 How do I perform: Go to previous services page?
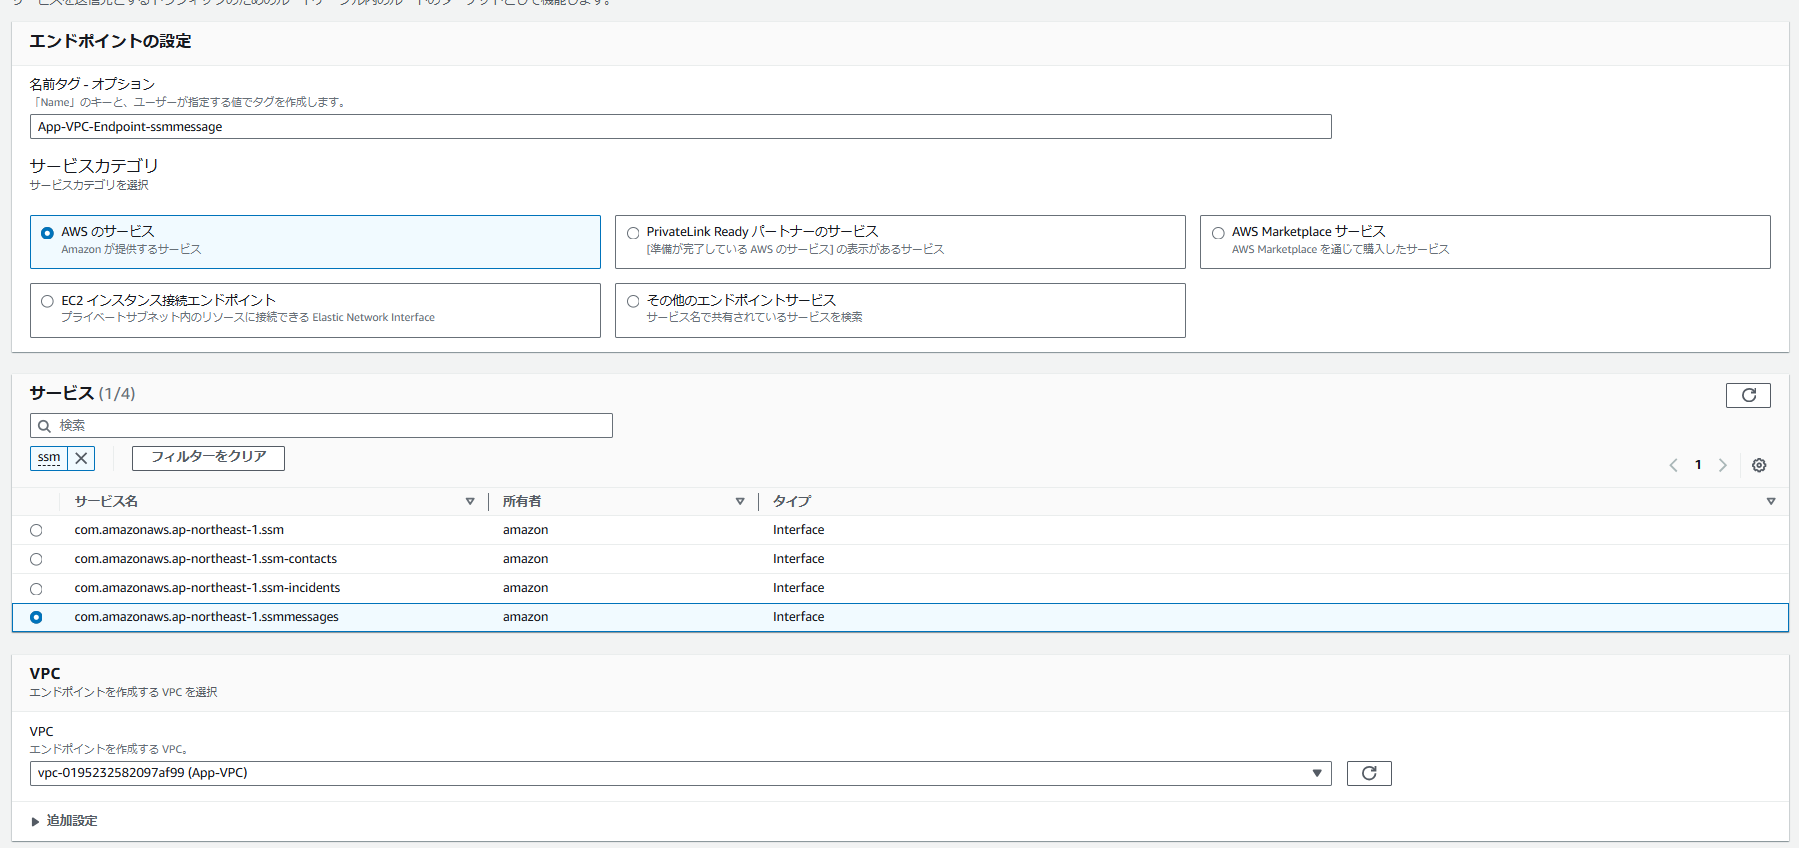tap(1673, 465)
